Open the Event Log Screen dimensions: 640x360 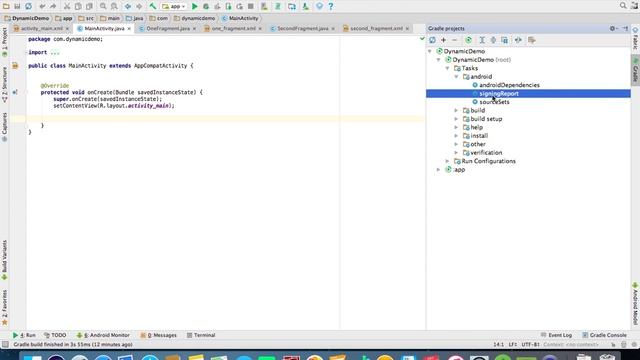point(556,335)
